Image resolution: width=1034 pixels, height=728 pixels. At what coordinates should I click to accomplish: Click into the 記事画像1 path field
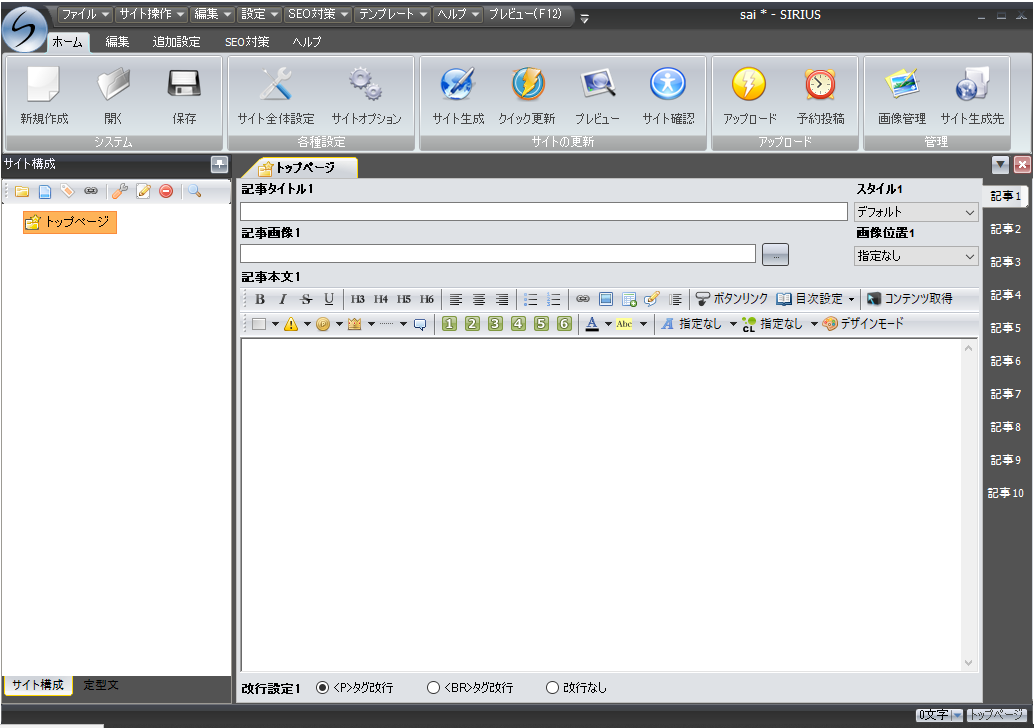[x=498, y=254]
